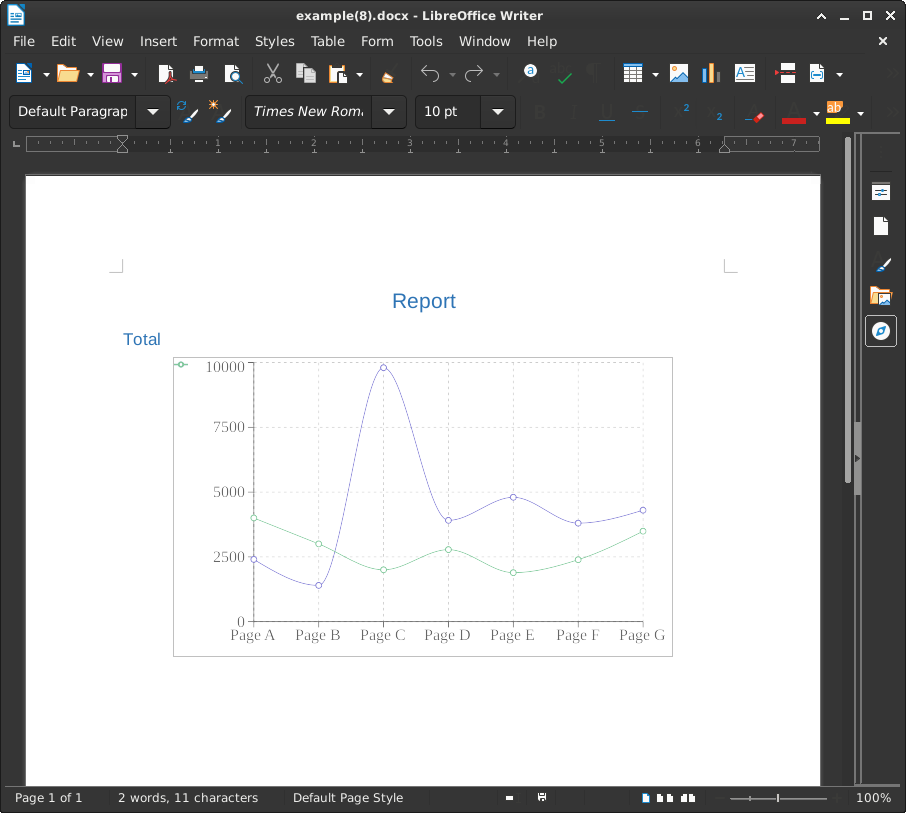Expand the font size dropdown
The height and width of the screenshot is (813, 906).
(x=497, y=112)
